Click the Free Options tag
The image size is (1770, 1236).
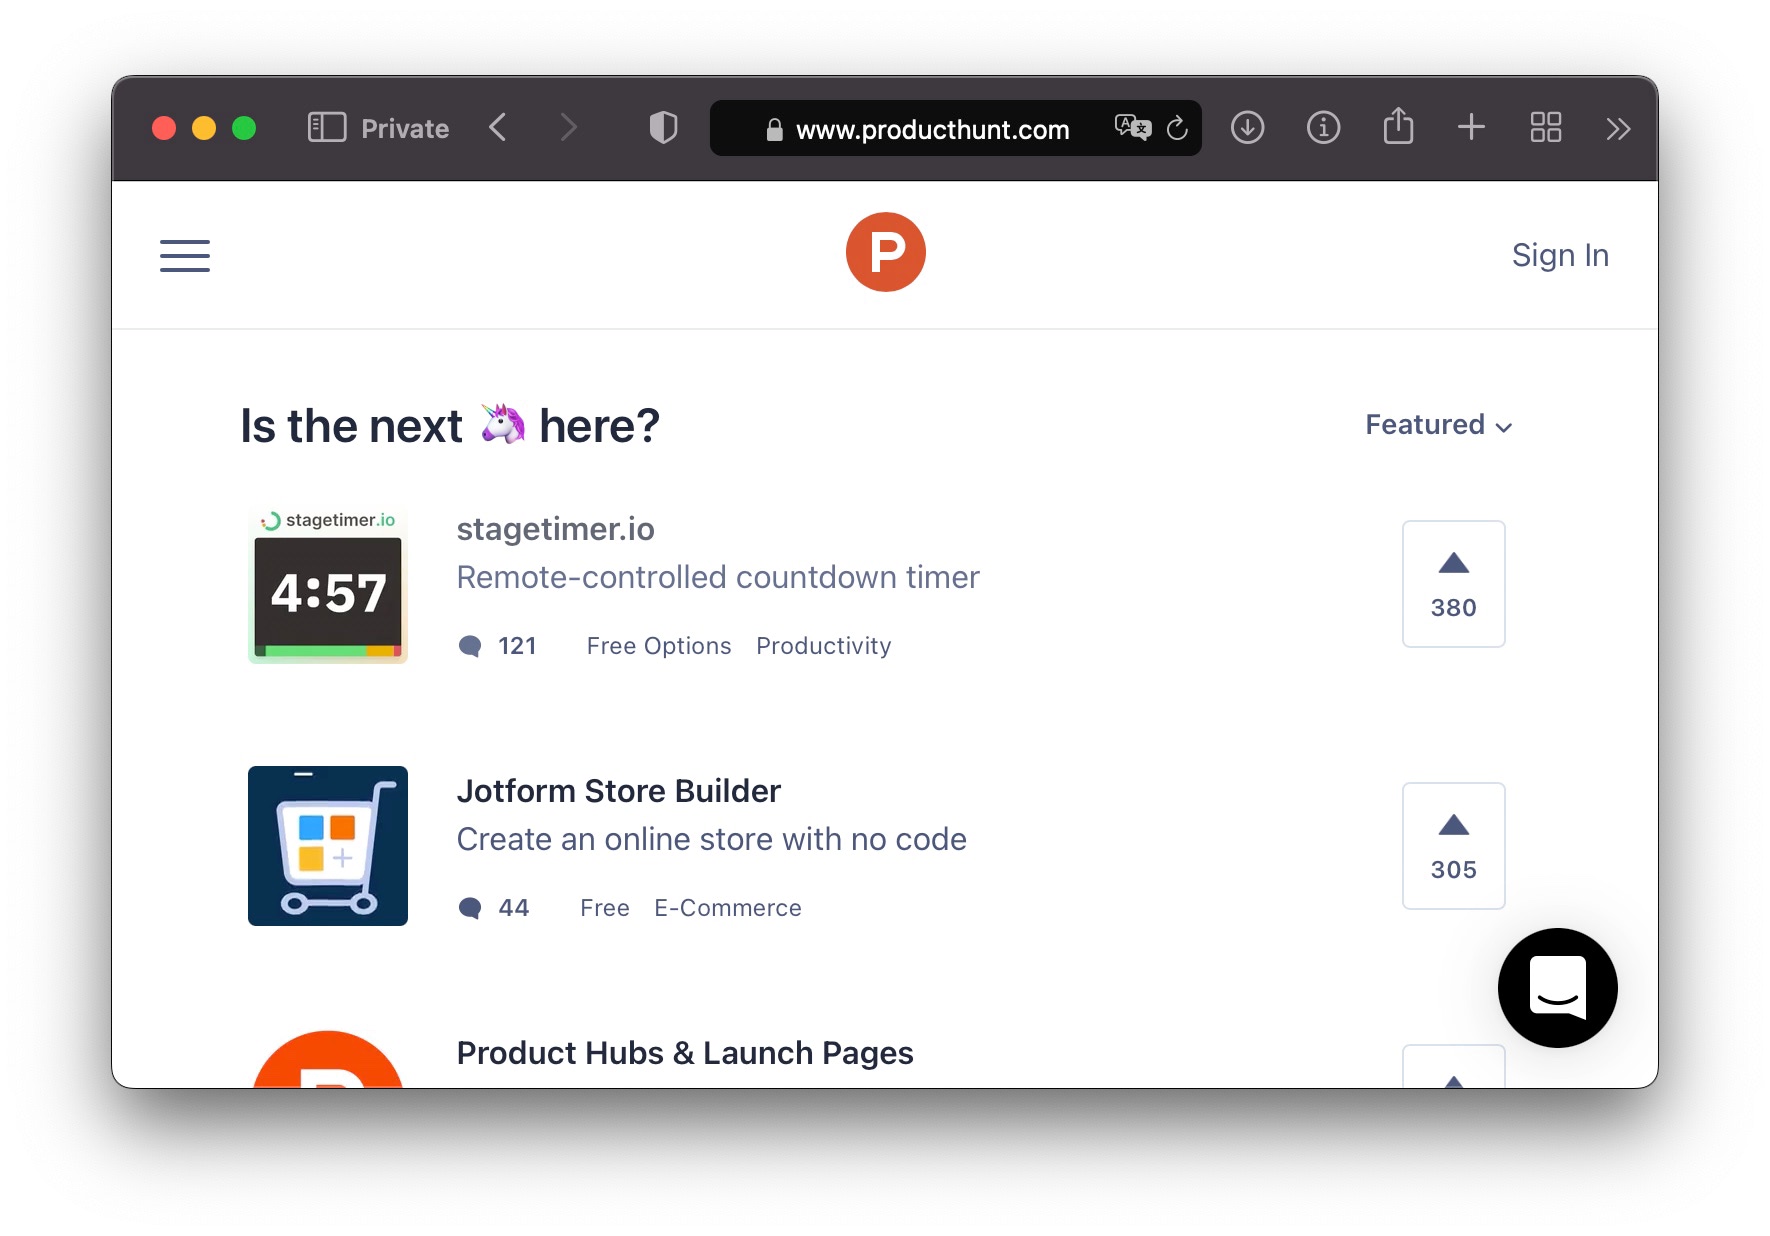659,646
